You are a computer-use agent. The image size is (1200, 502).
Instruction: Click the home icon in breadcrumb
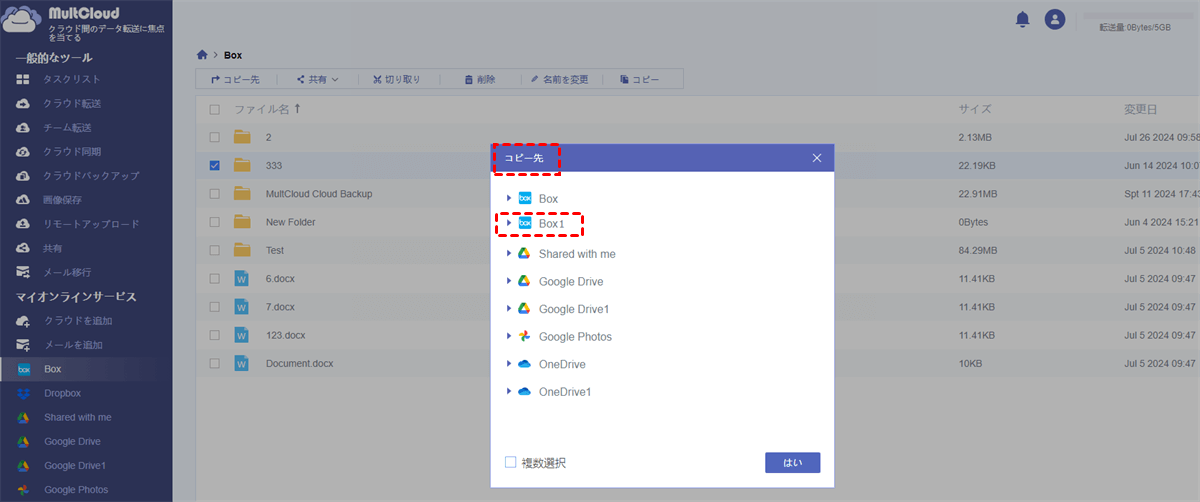point(202,55)
